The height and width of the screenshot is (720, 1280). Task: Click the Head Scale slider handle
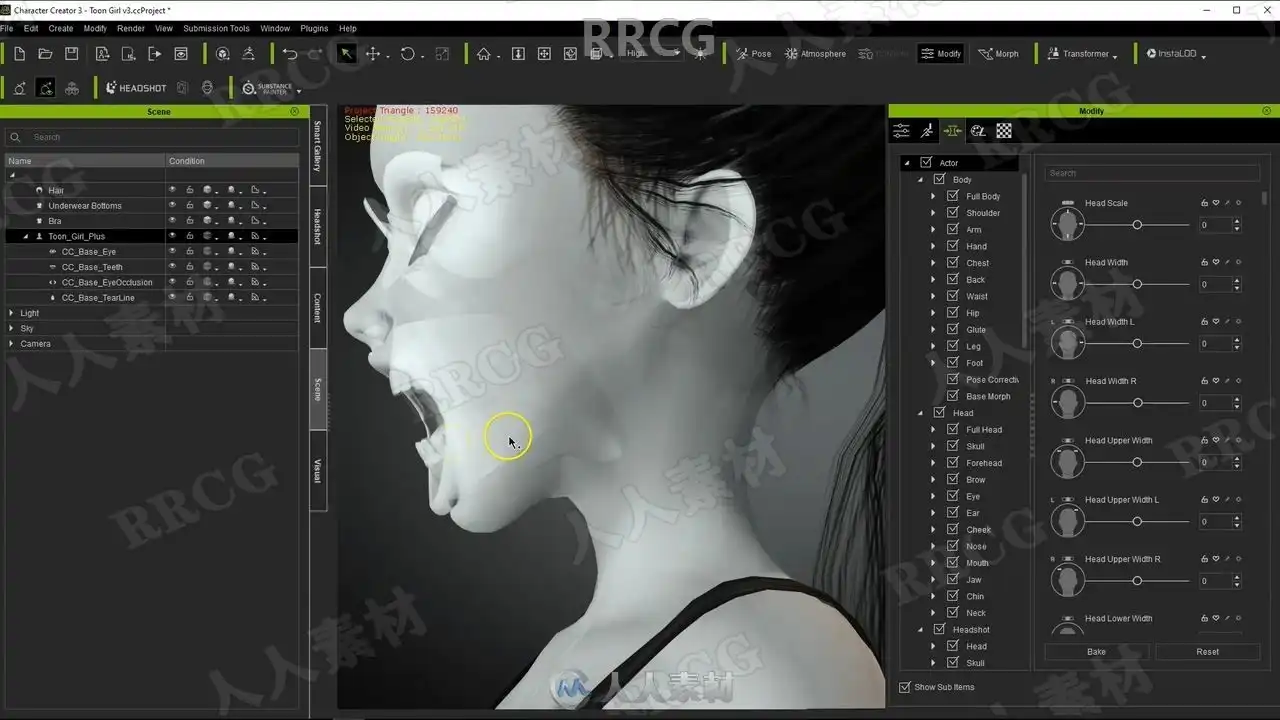point(1137,225)
